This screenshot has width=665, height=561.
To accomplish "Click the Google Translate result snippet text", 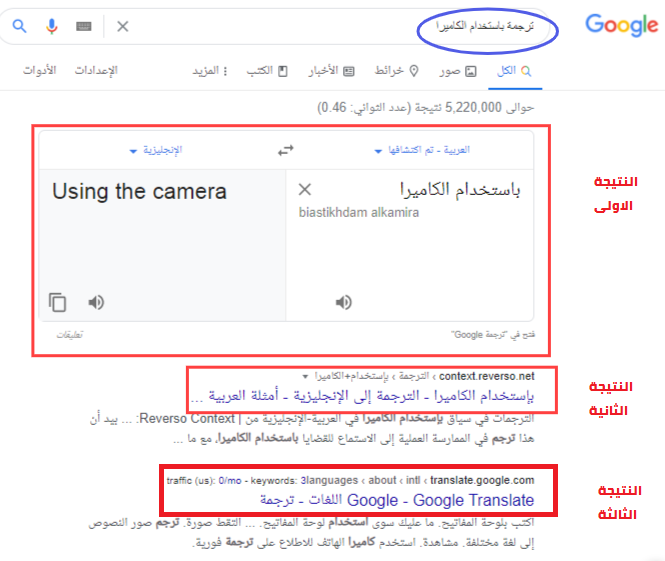I will click(311, 532).
